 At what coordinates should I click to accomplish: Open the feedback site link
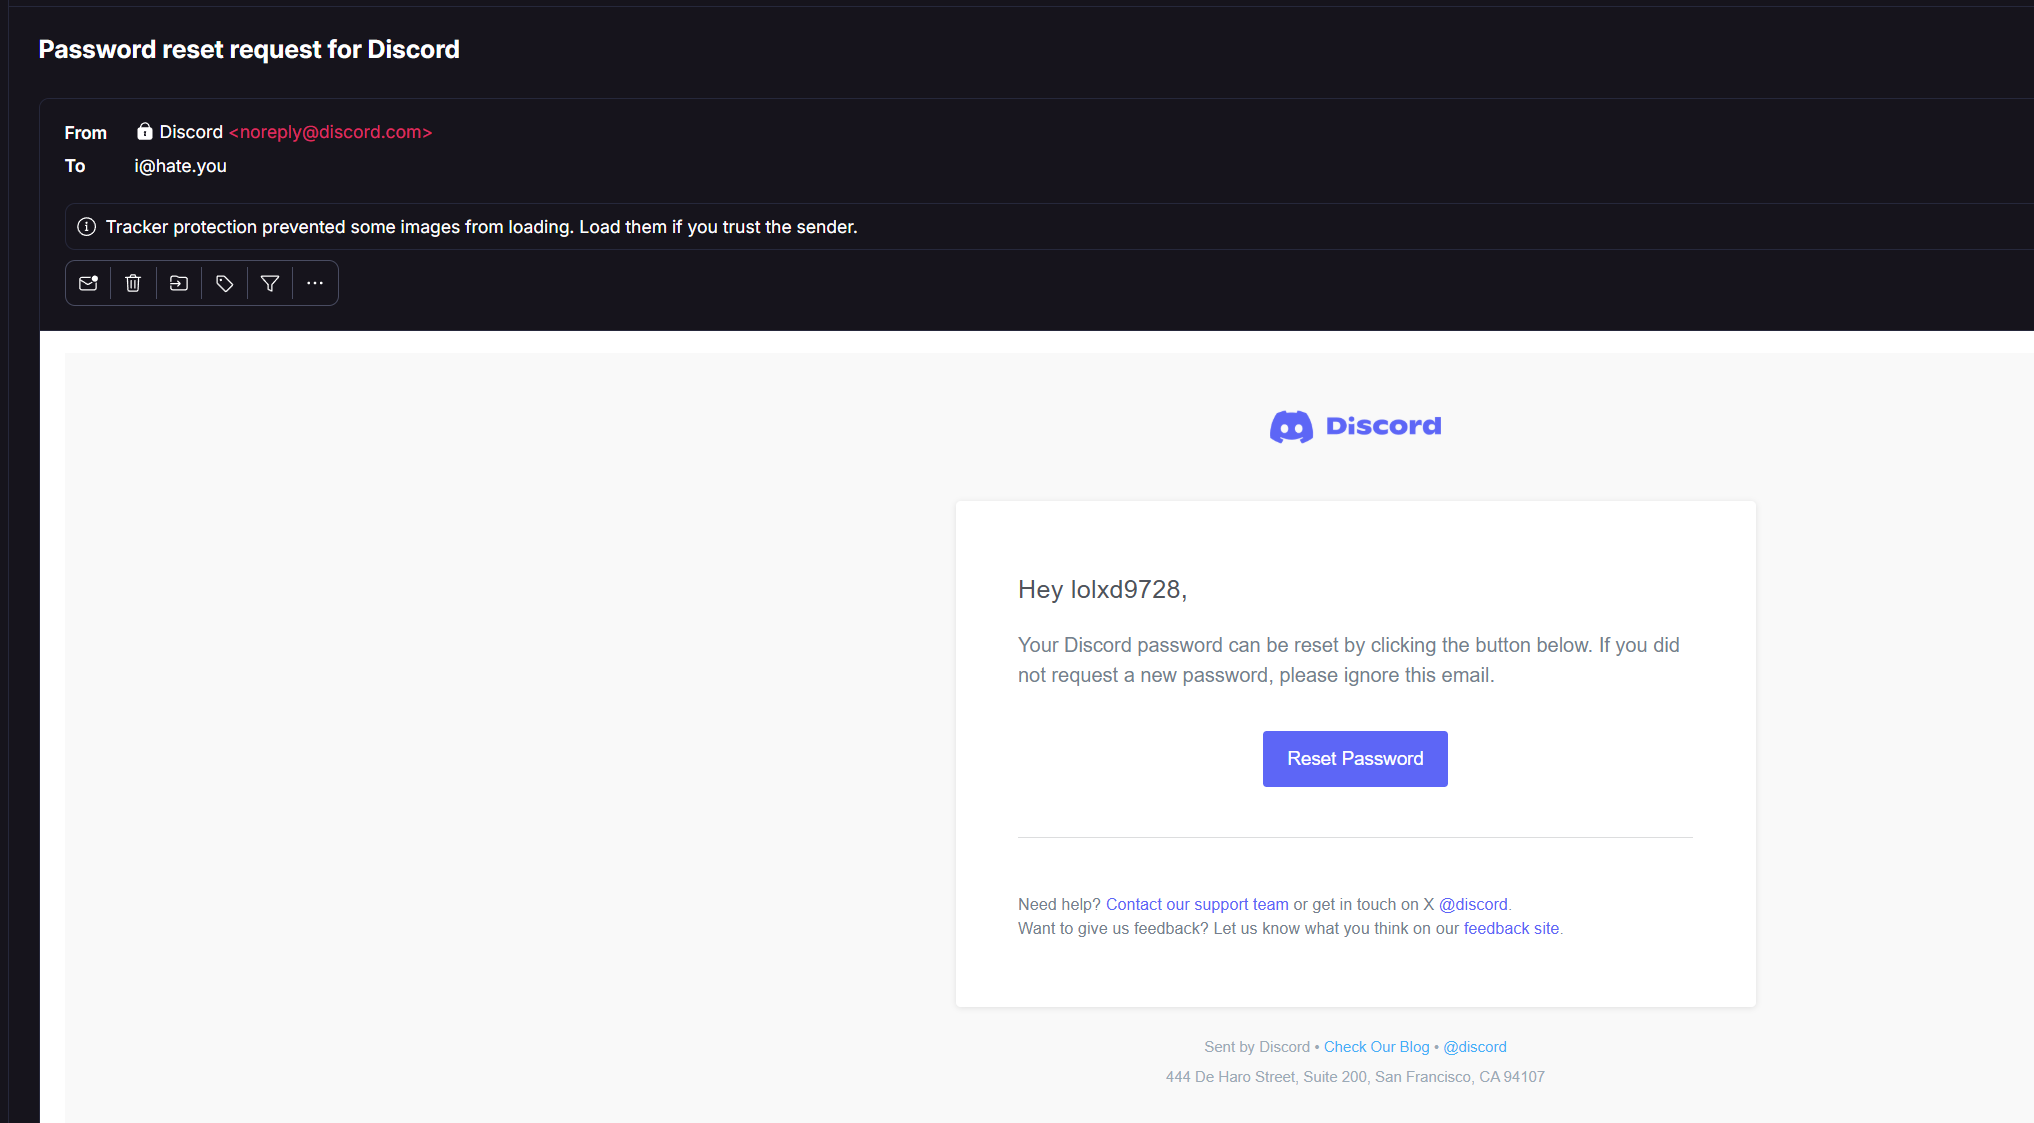1511,928
